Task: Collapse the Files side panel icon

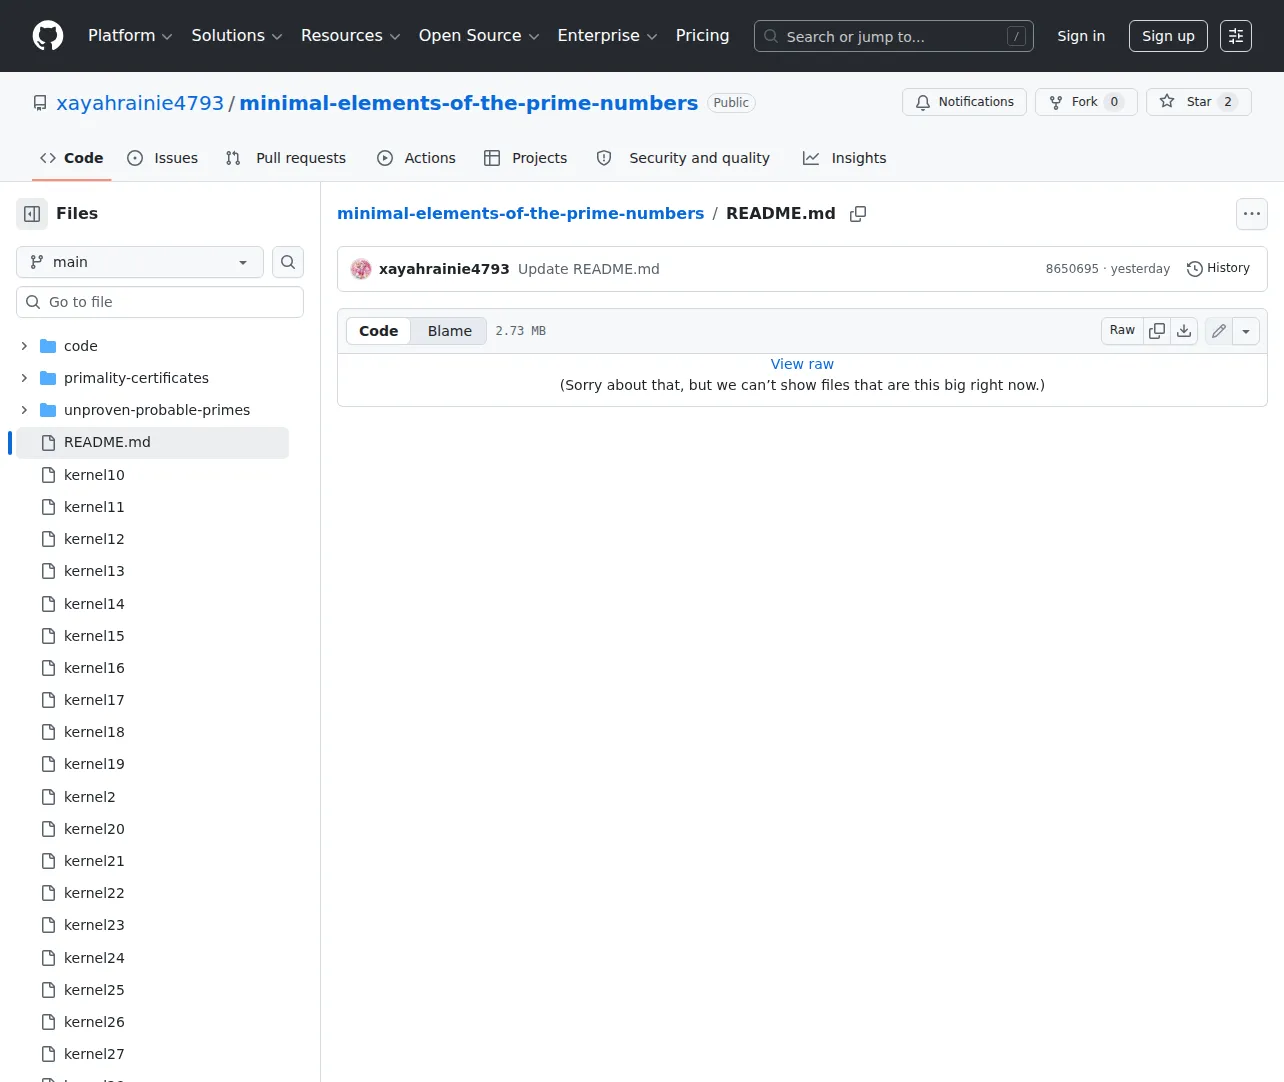Action: tap(32, 214)
